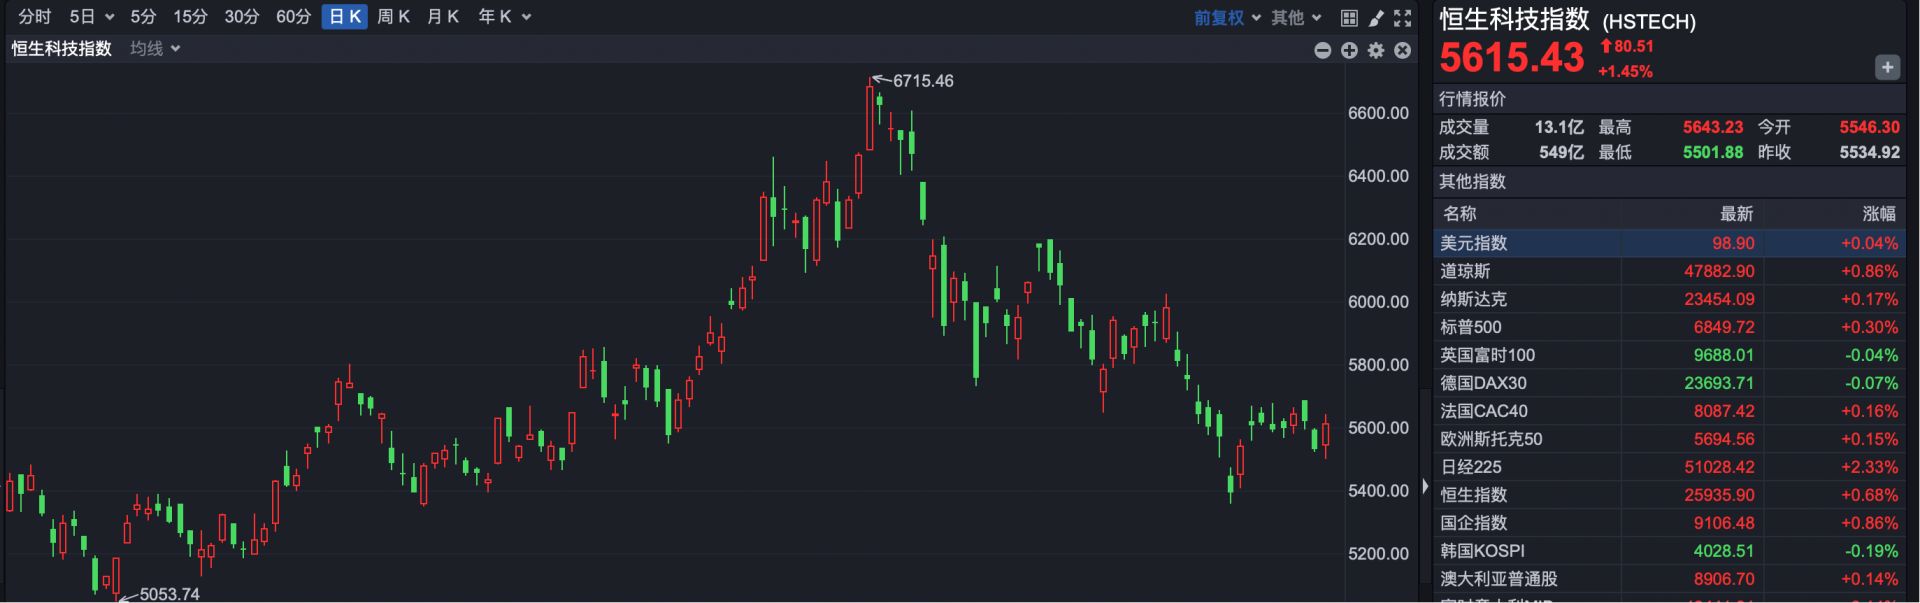This screenshot has width=1920, height=603.
Task: Select the drawing brush tool
Action: pos(1376,18)
